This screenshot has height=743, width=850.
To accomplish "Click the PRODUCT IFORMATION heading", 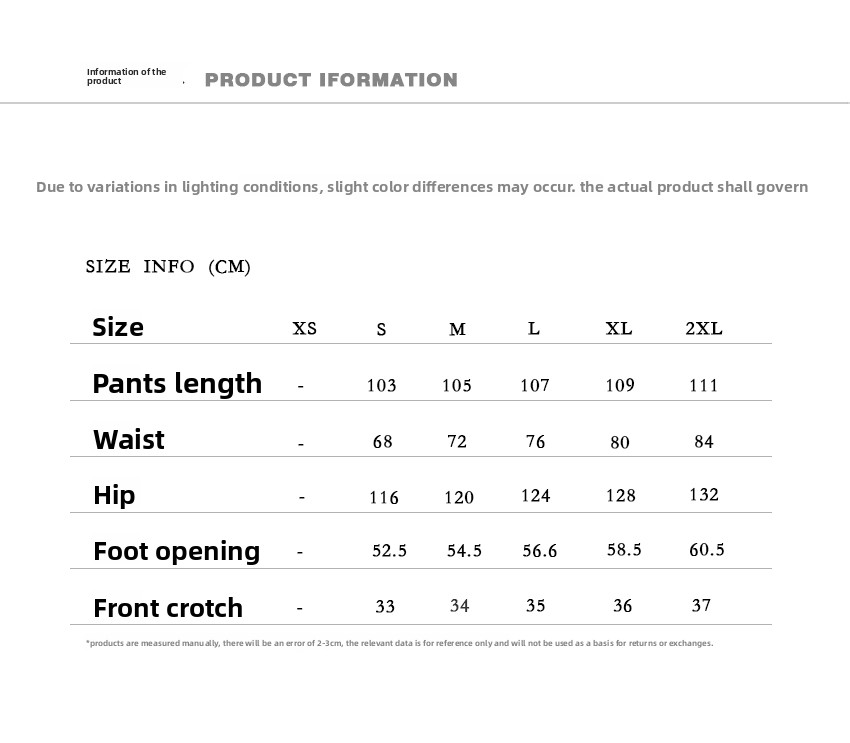I will click(331, 80).
